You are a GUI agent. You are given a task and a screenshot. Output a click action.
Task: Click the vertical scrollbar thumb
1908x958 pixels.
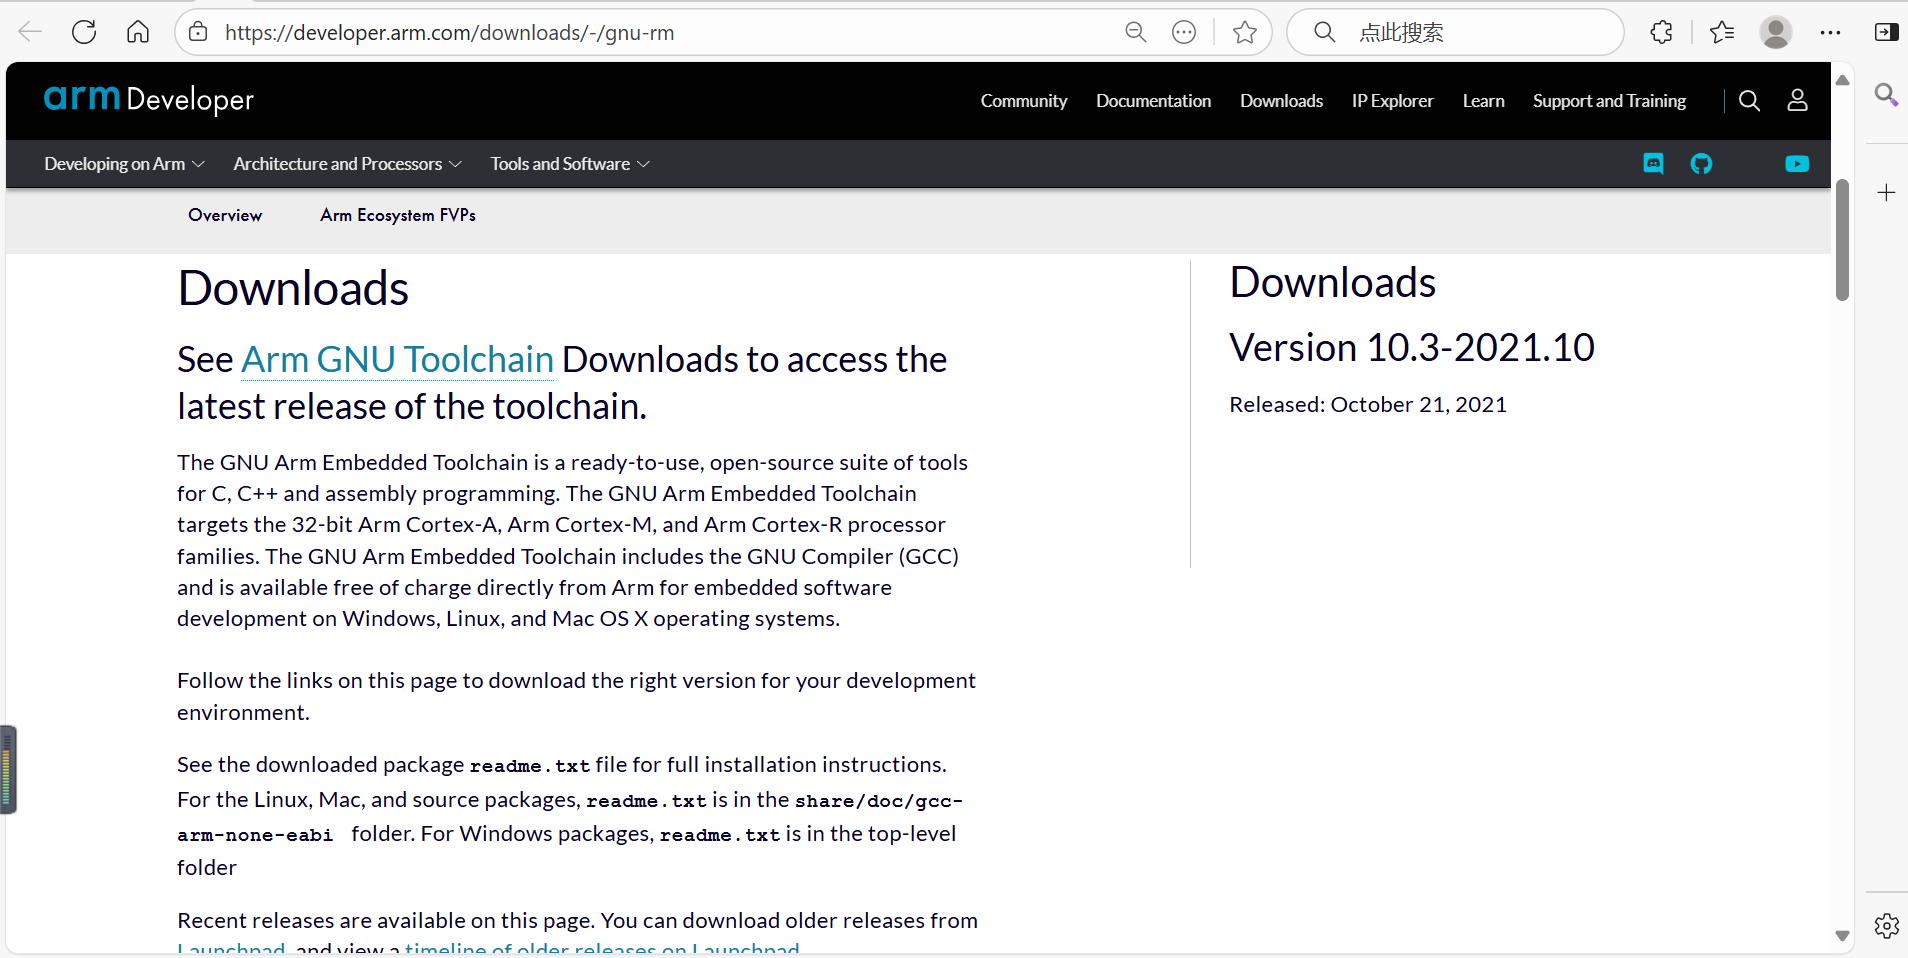point(1842,240)
